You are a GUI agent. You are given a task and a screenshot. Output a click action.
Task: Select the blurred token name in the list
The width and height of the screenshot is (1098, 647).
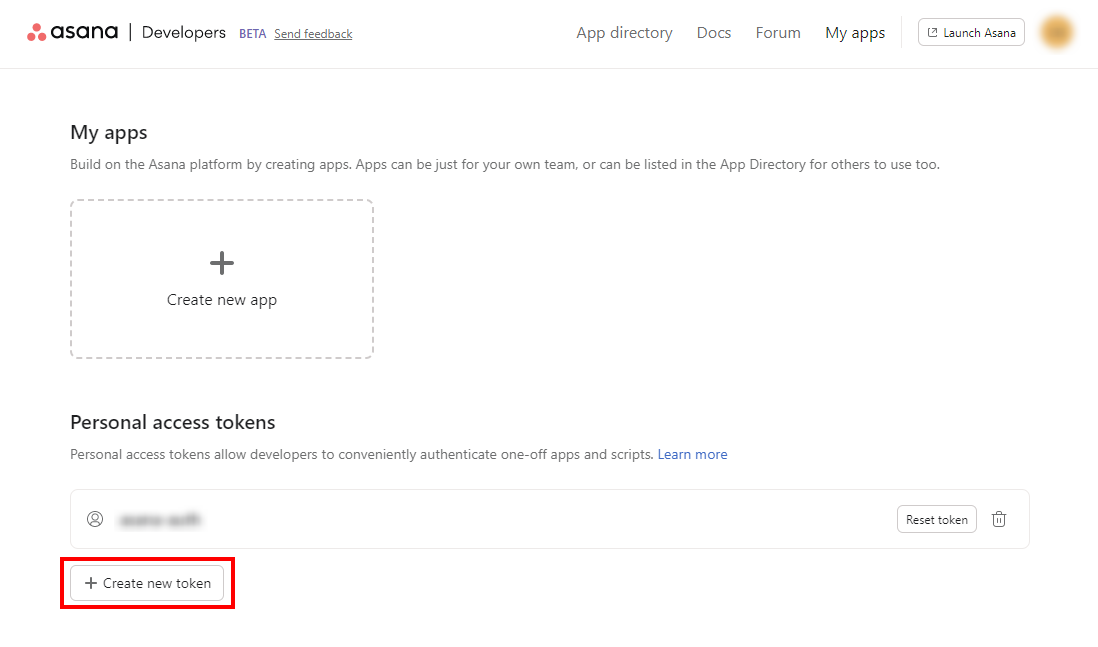point(160,520)
